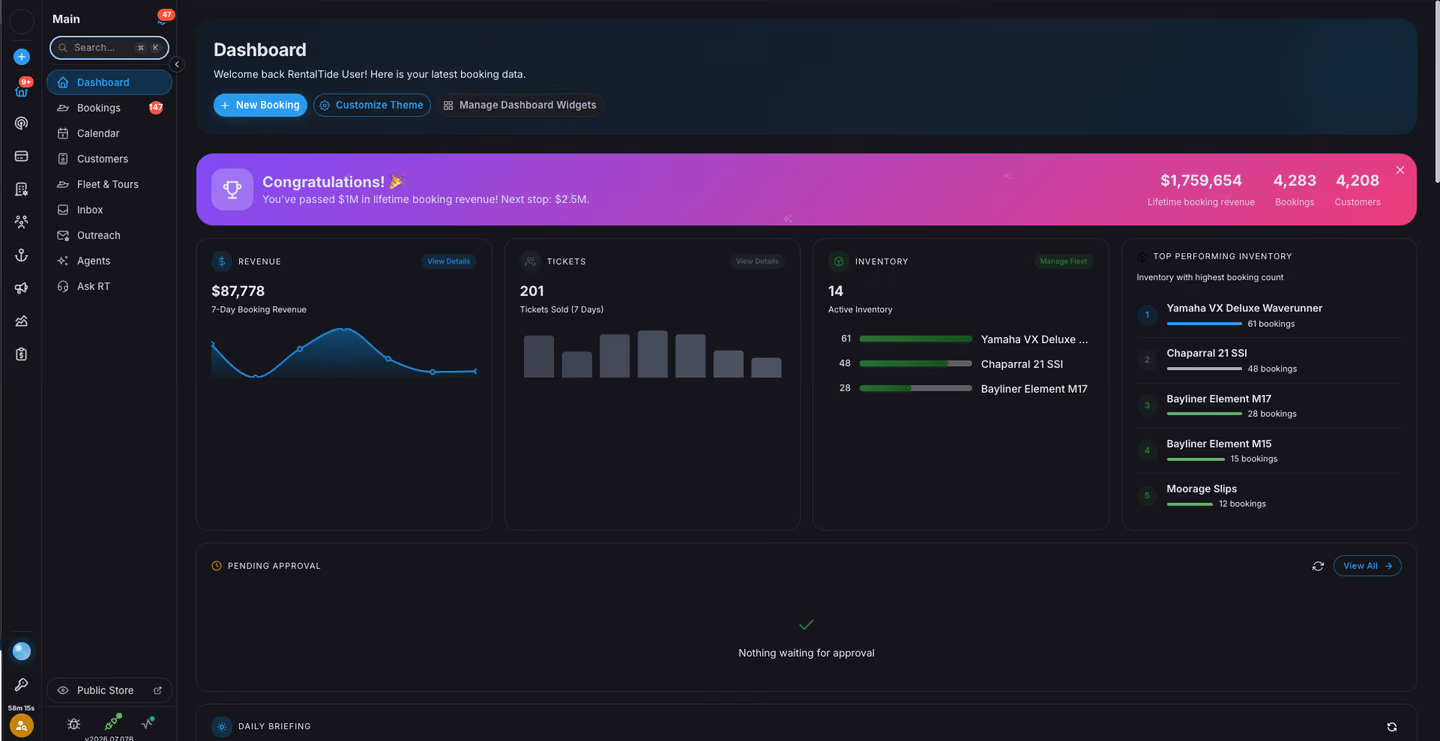This screenshot has height=741, width=1440.
Task: Go to Fleet & Tours
Action: pos(109,184)
